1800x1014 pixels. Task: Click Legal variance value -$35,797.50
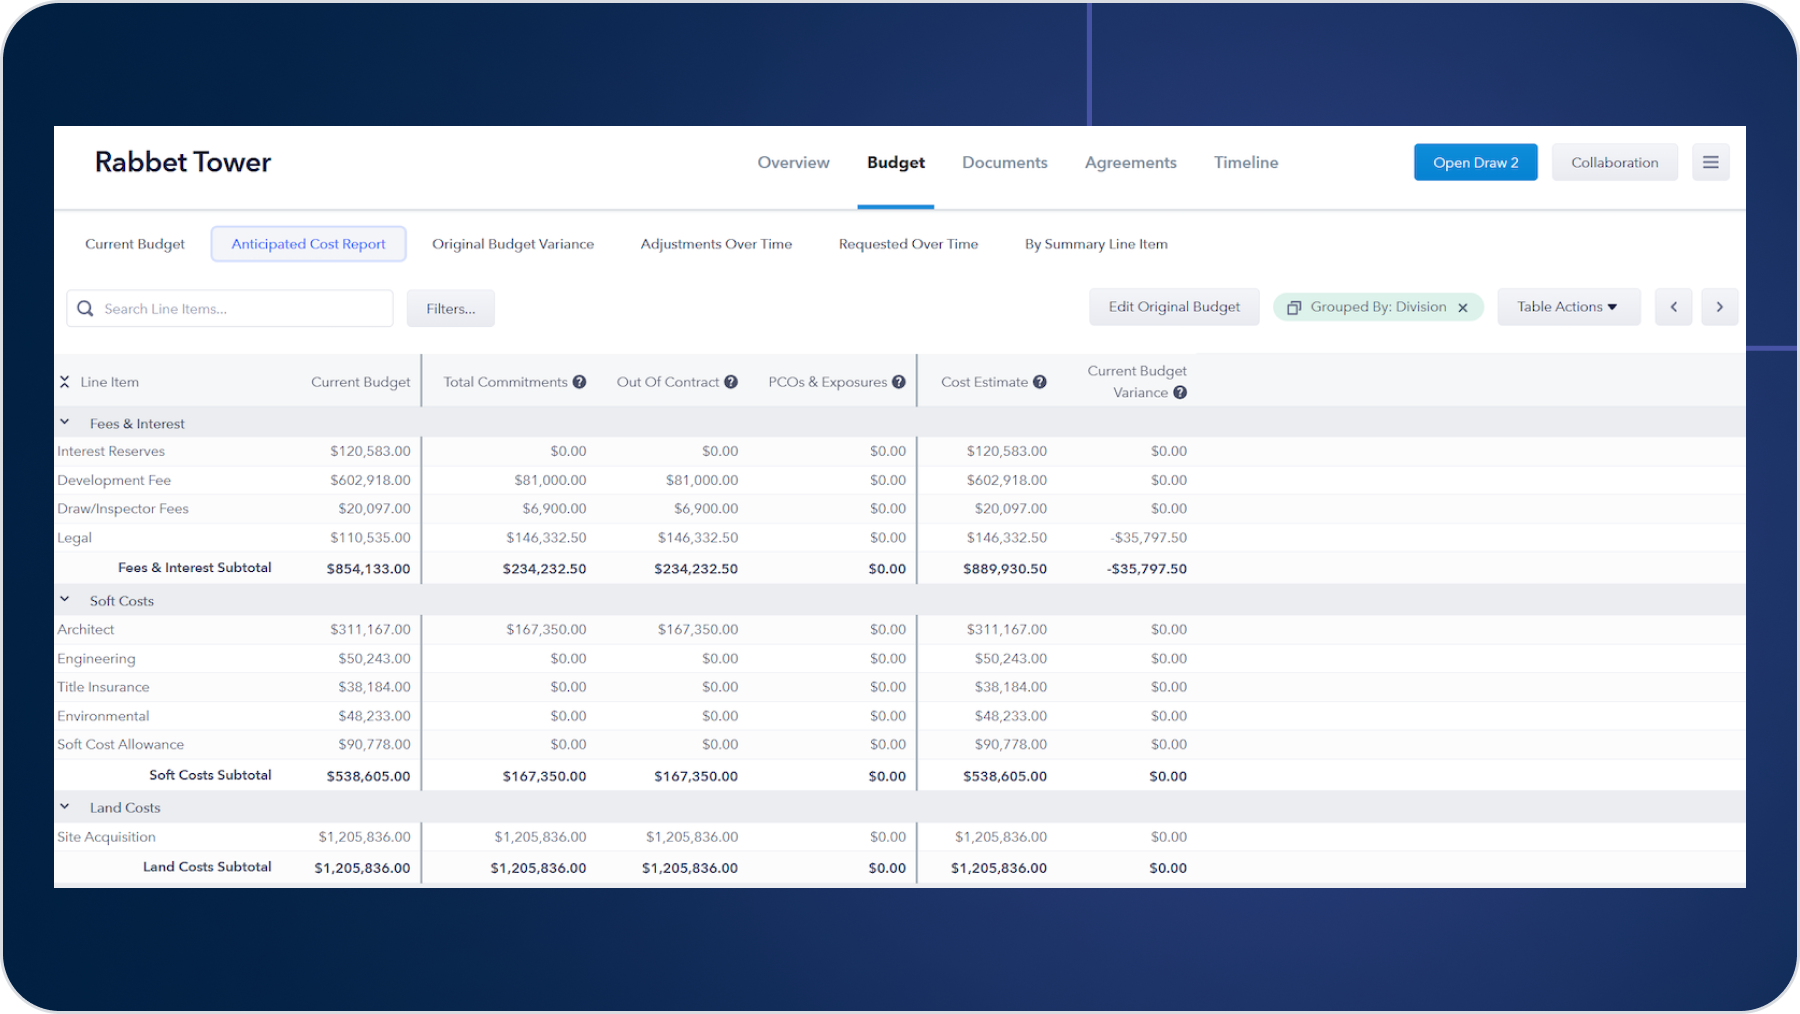coord(1148,537)
